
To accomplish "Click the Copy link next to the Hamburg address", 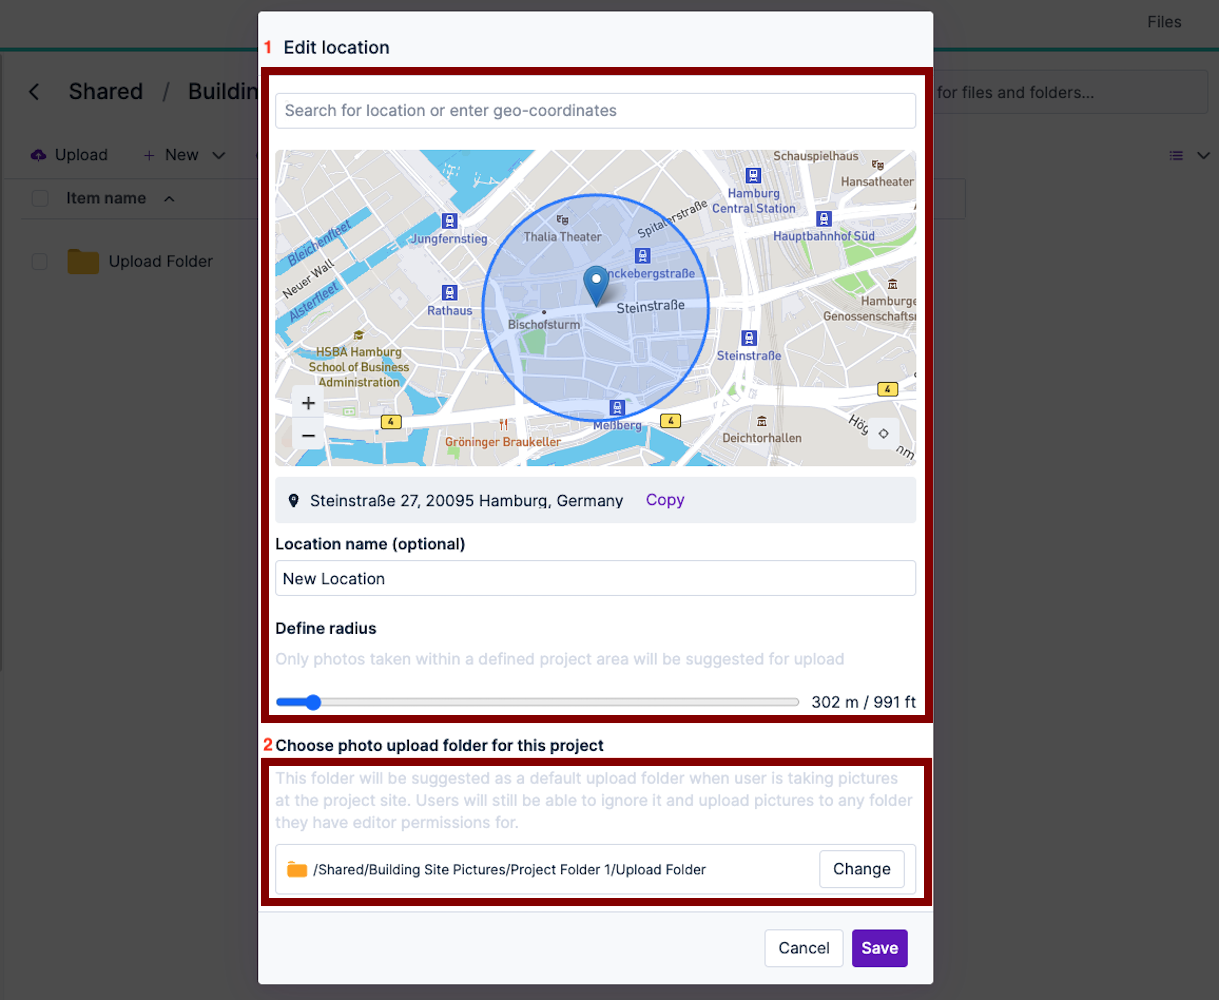I will [664, 500].
